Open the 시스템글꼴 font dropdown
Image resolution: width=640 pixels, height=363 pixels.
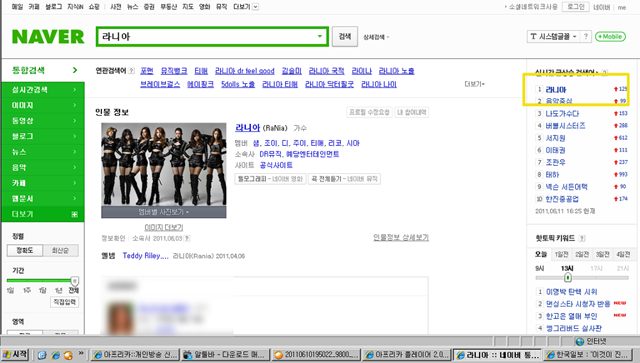coord(553,36)
